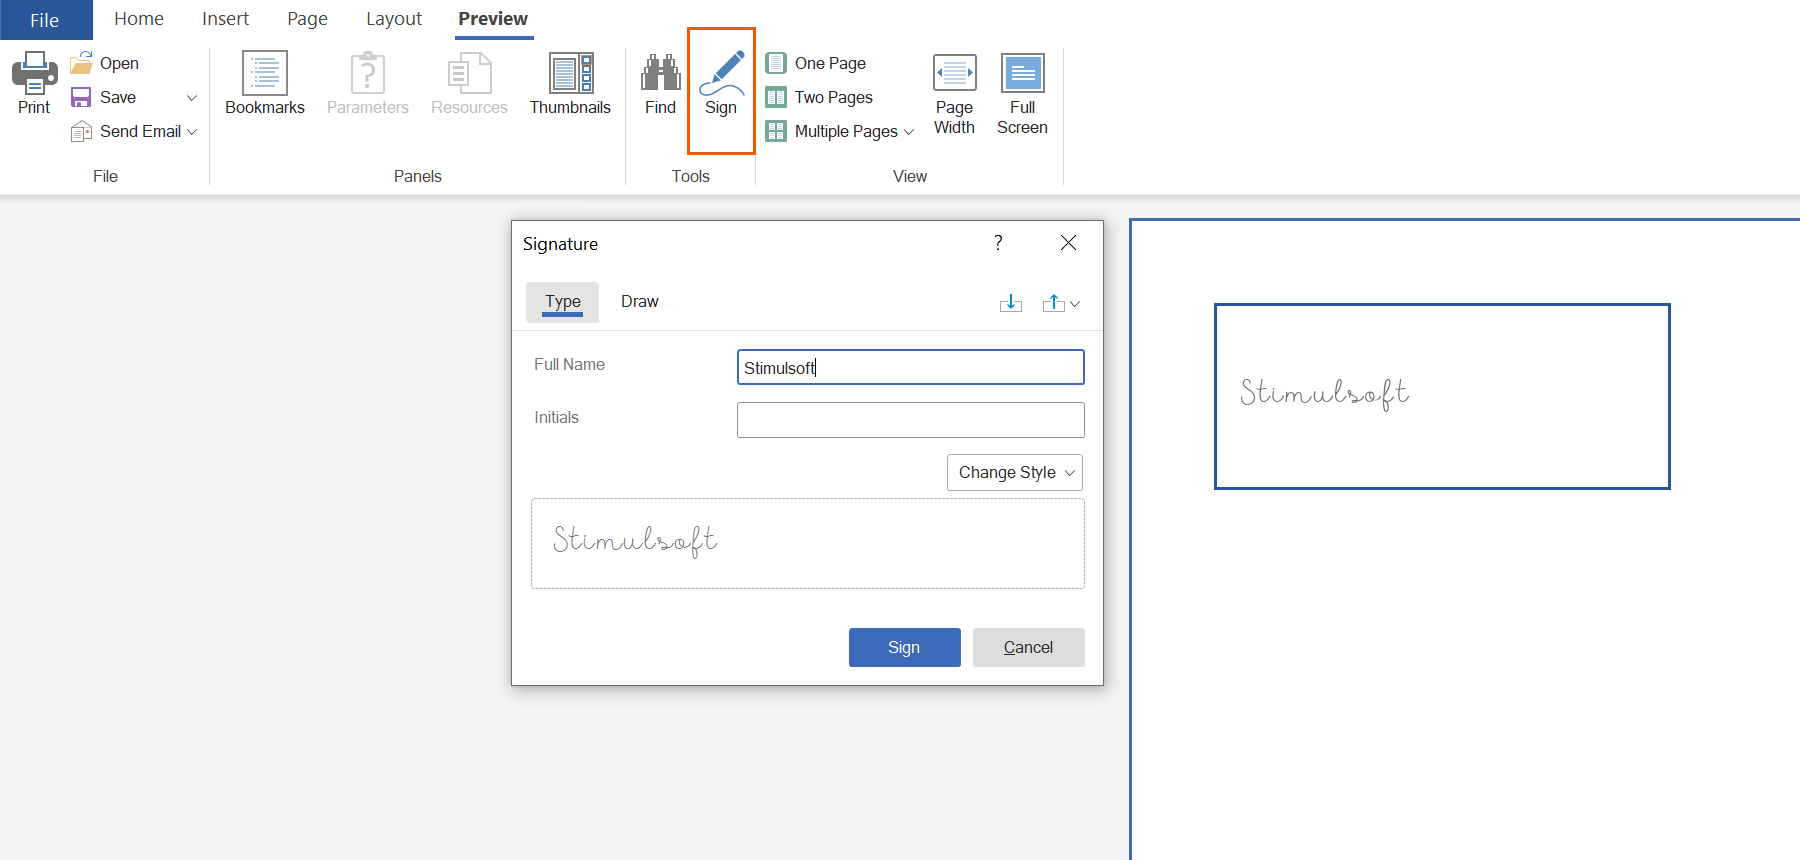1800x860 pixels.
Task: Close the Signature dialog window
Action: click(1068, 243)
